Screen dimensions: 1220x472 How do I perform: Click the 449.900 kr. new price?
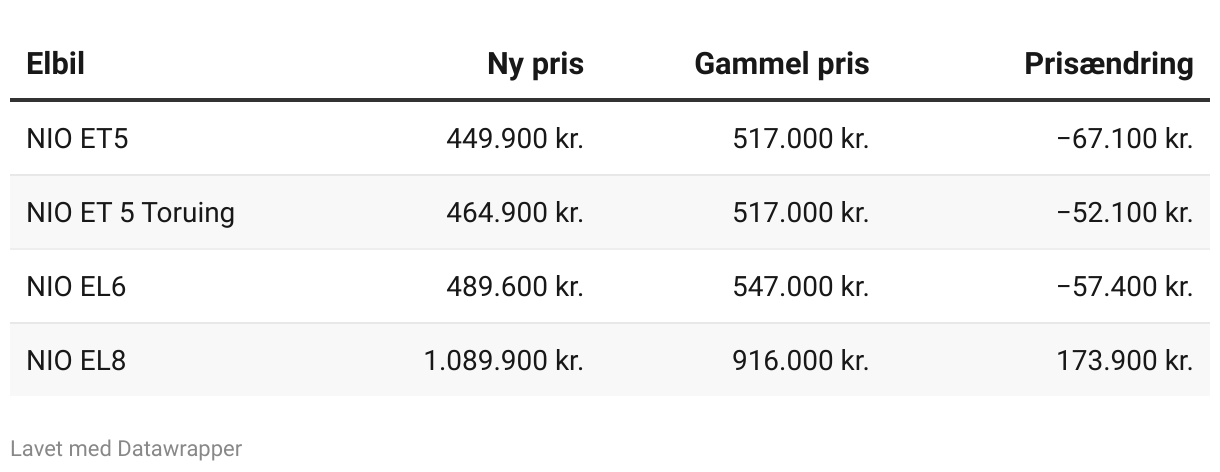515,138
